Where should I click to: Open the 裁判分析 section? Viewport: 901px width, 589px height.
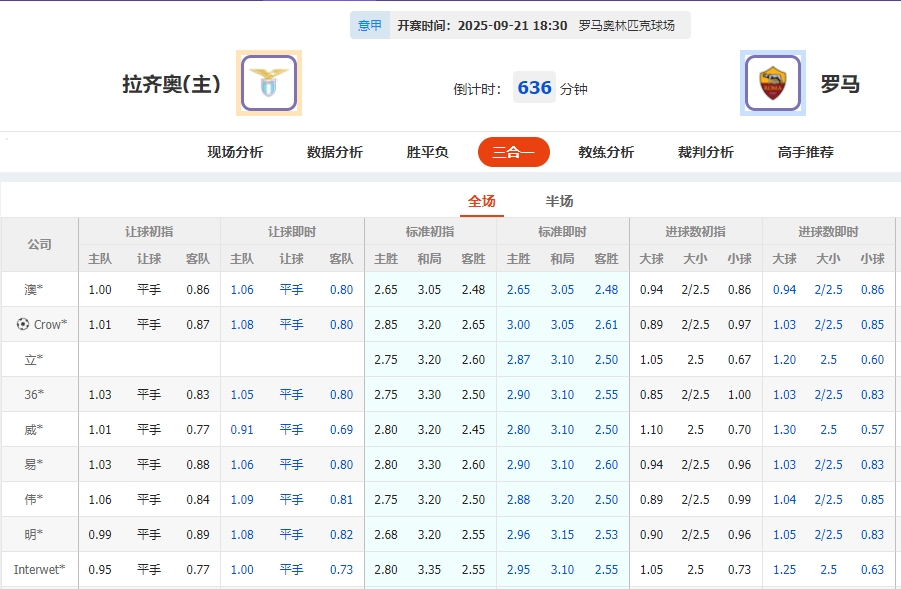coord(705,152)
